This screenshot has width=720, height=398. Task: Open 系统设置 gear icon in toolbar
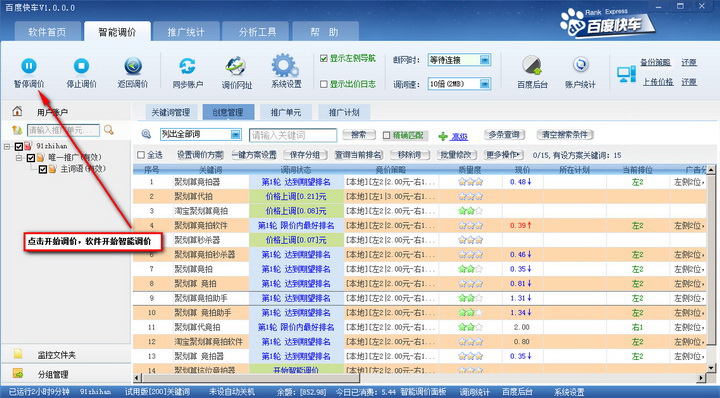(x=285, y=65)
